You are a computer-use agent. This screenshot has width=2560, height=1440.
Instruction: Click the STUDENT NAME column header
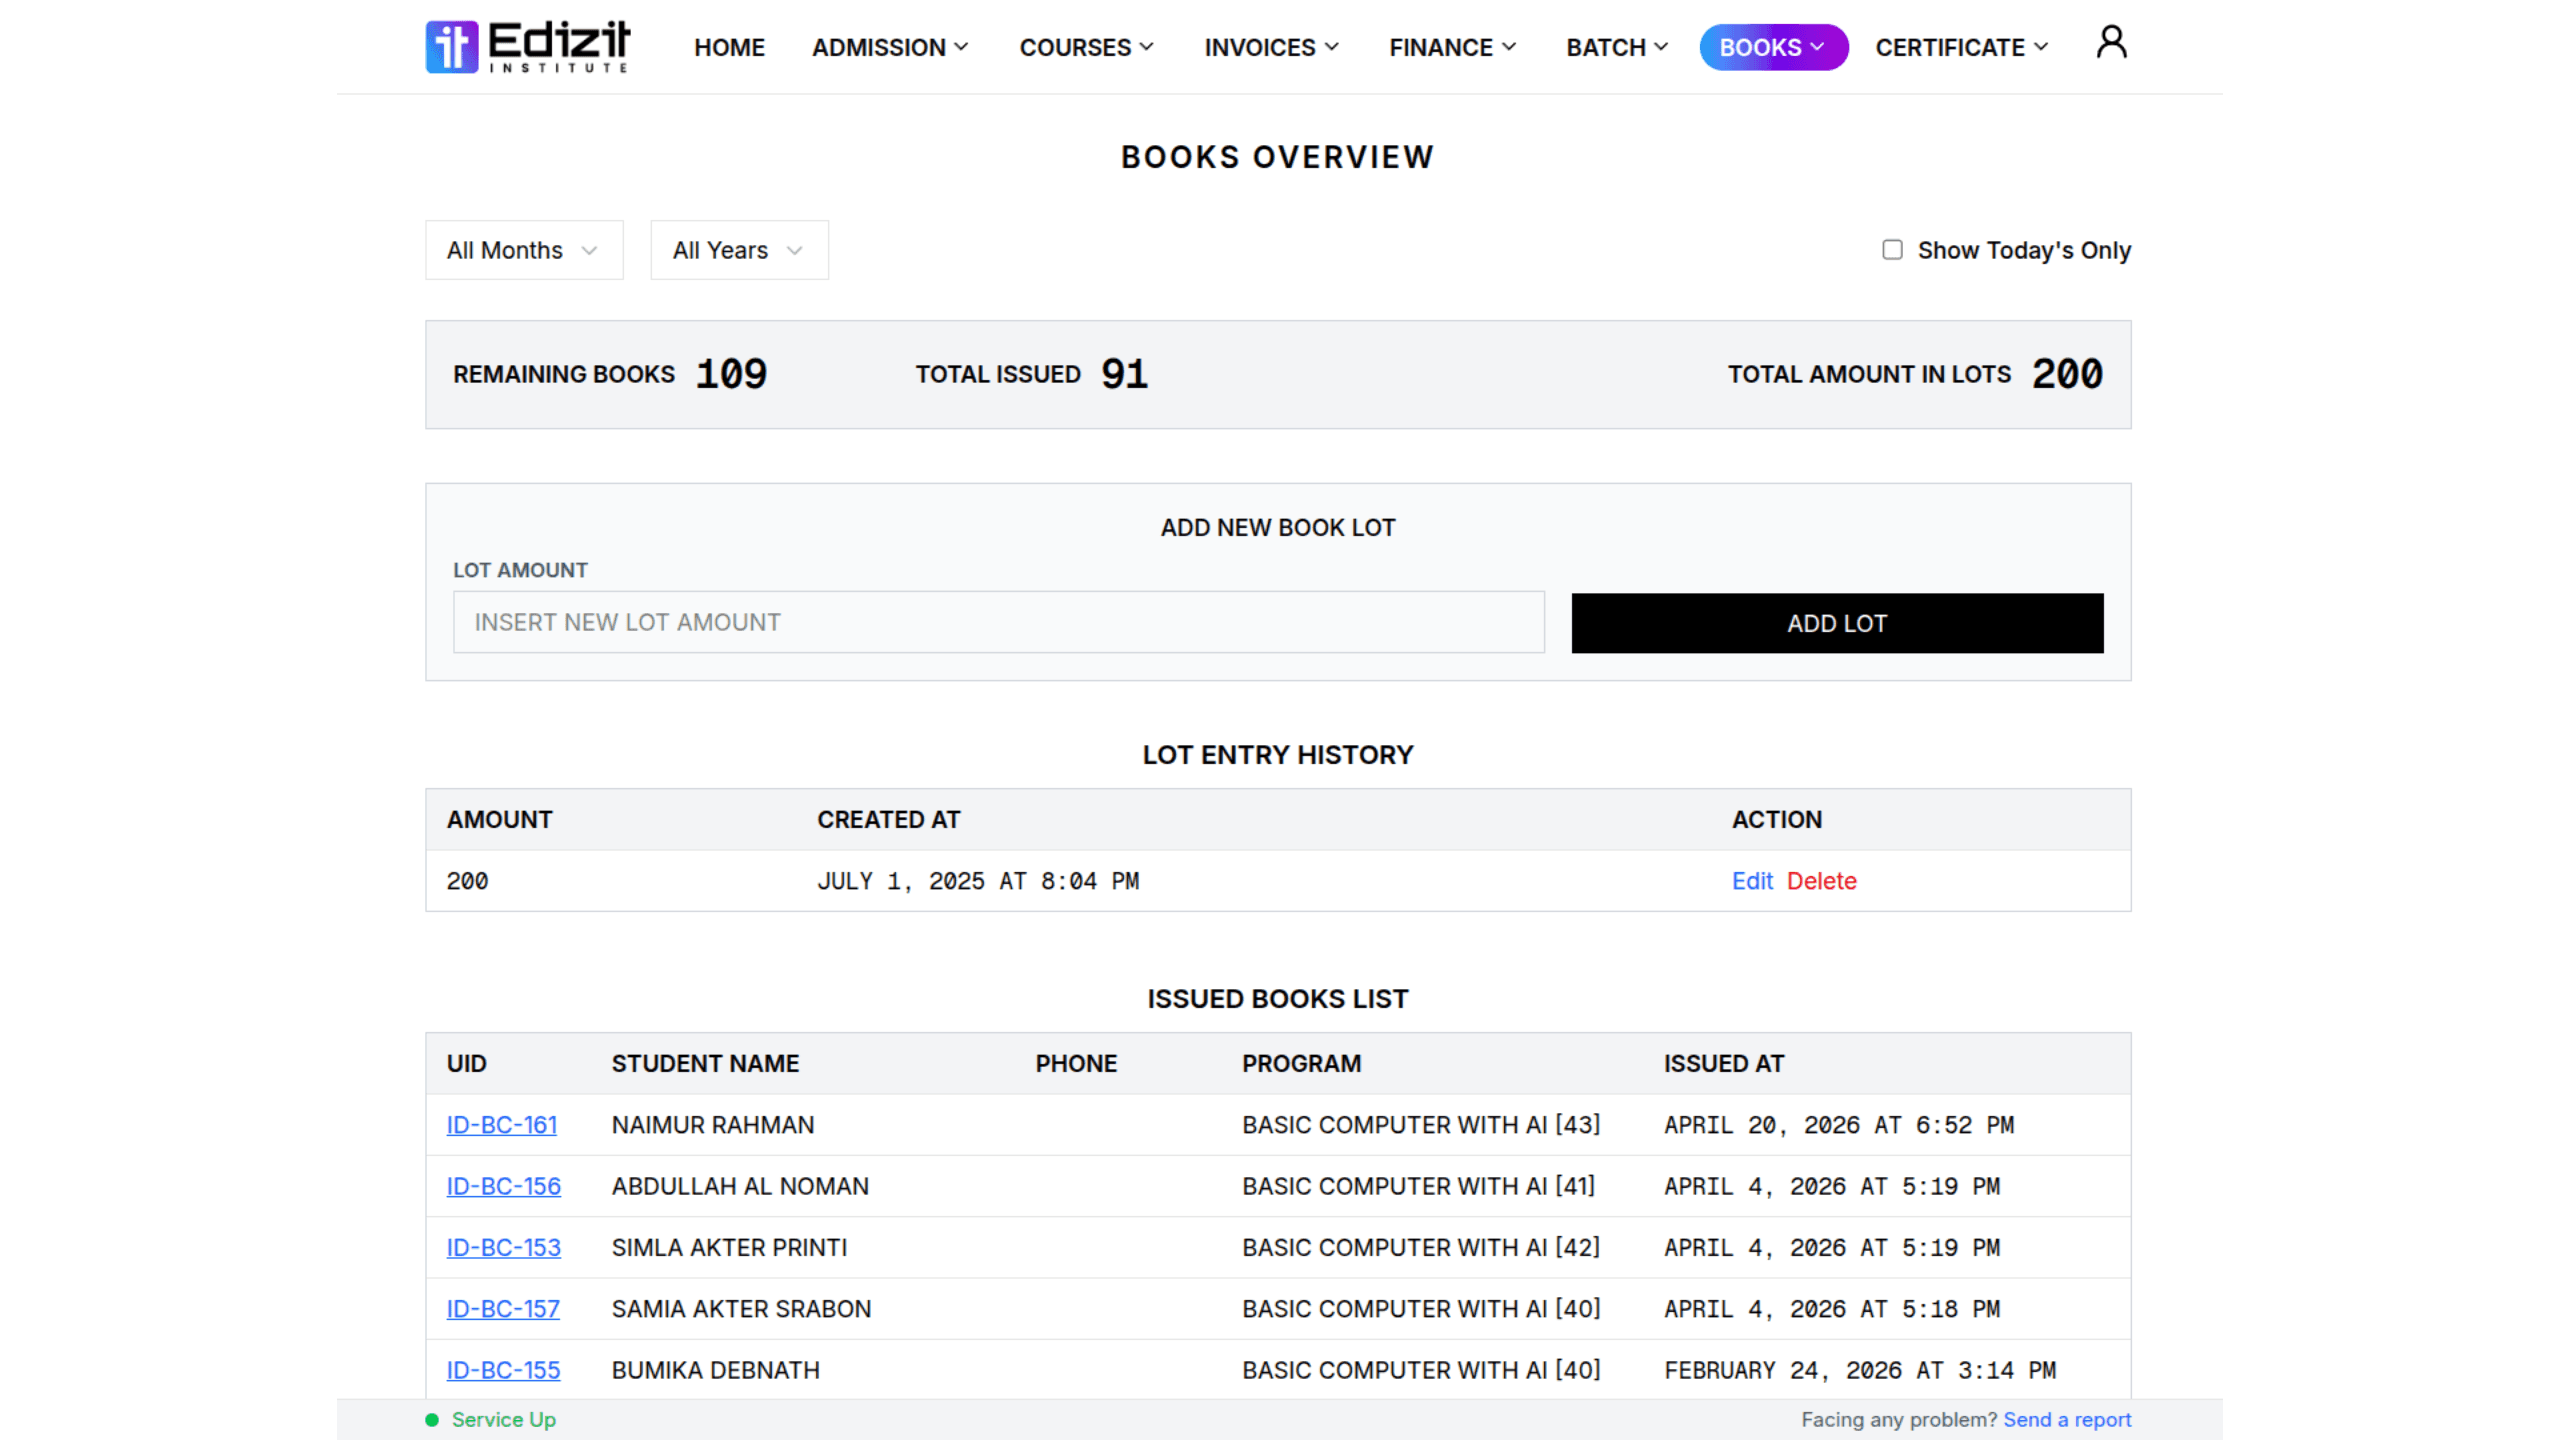[x=705, y=1064]
